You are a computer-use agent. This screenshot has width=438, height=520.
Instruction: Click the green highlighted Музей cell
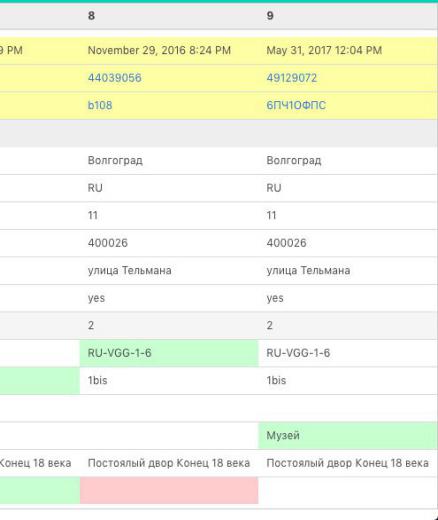pyautogui.click(x=348, y=435)
